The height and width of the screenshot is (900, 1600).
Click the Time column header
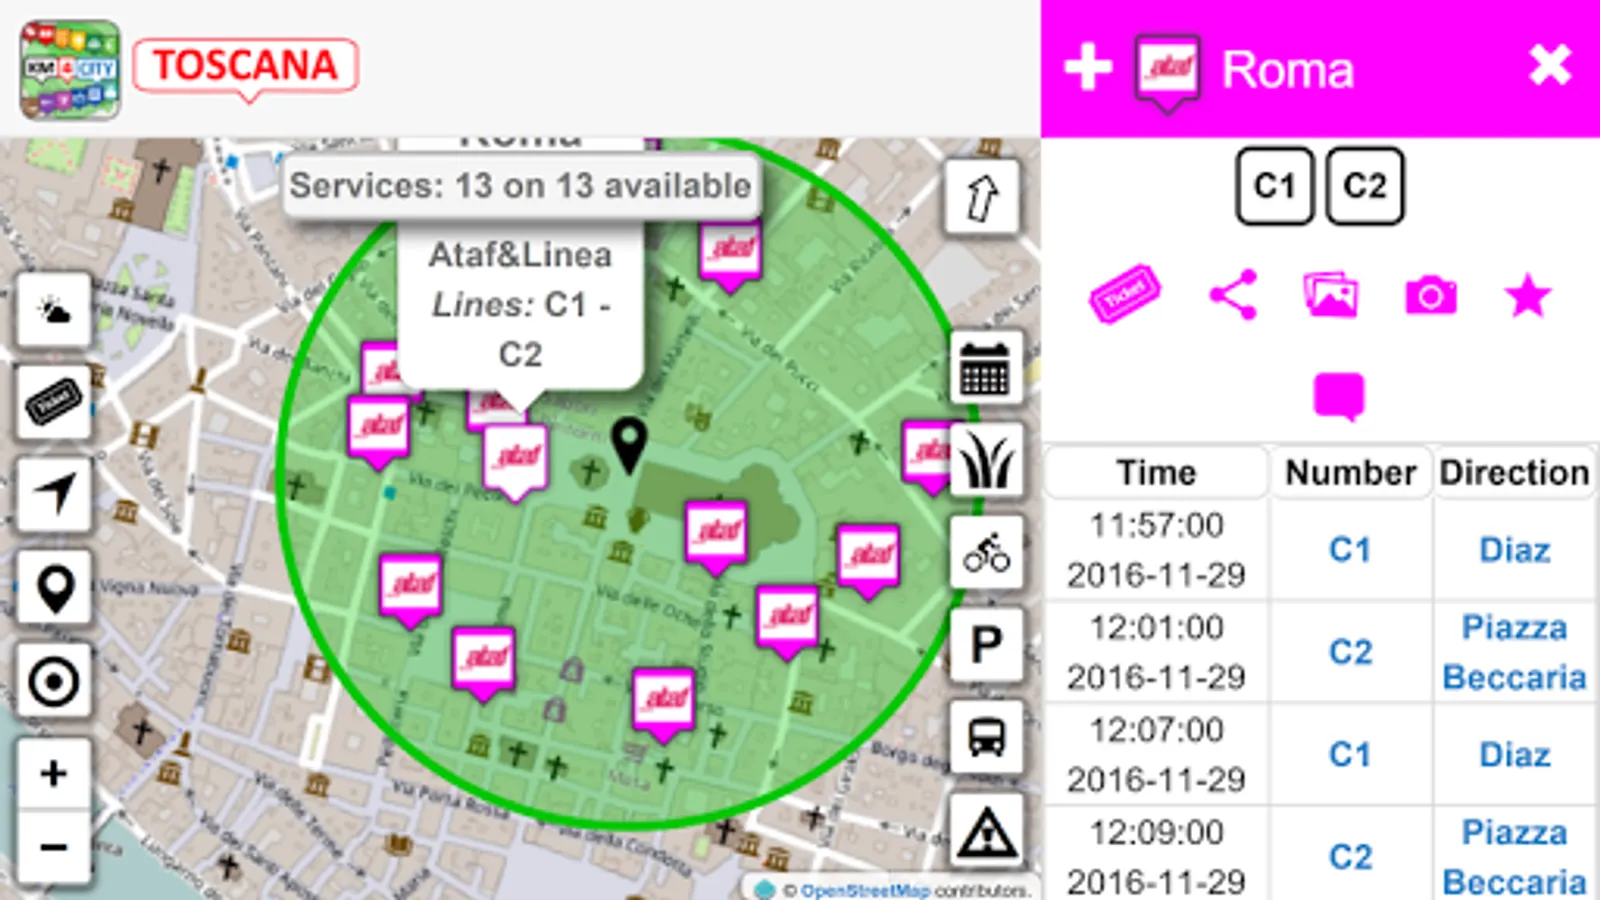pyautogui.click(x=1156, y=473)
